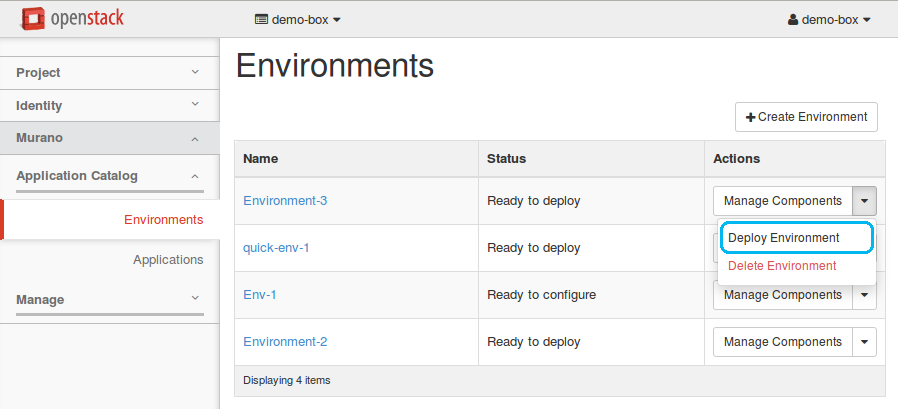The height and width of the screenshot is (409, 898).
Task: Click the Create Environment button
Action: tap(806, 117)
